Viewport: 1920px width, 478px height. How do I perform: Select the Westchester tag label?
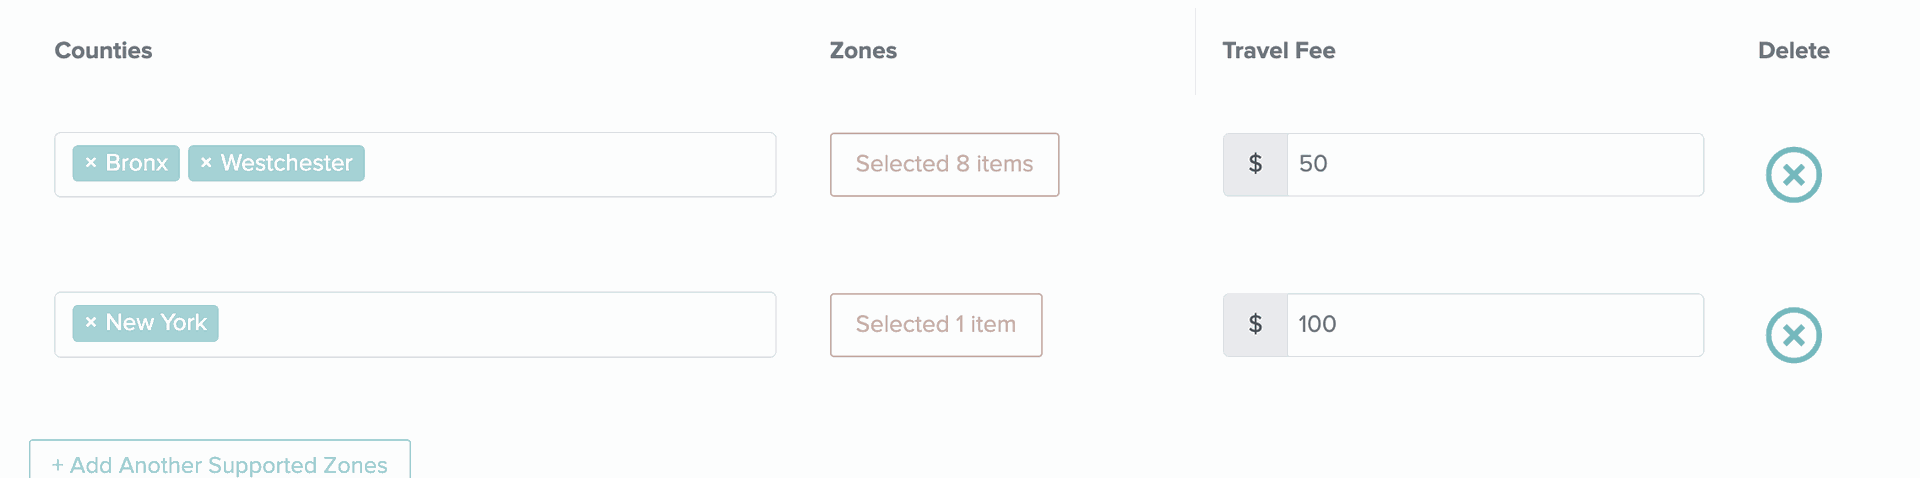(286, 163)
